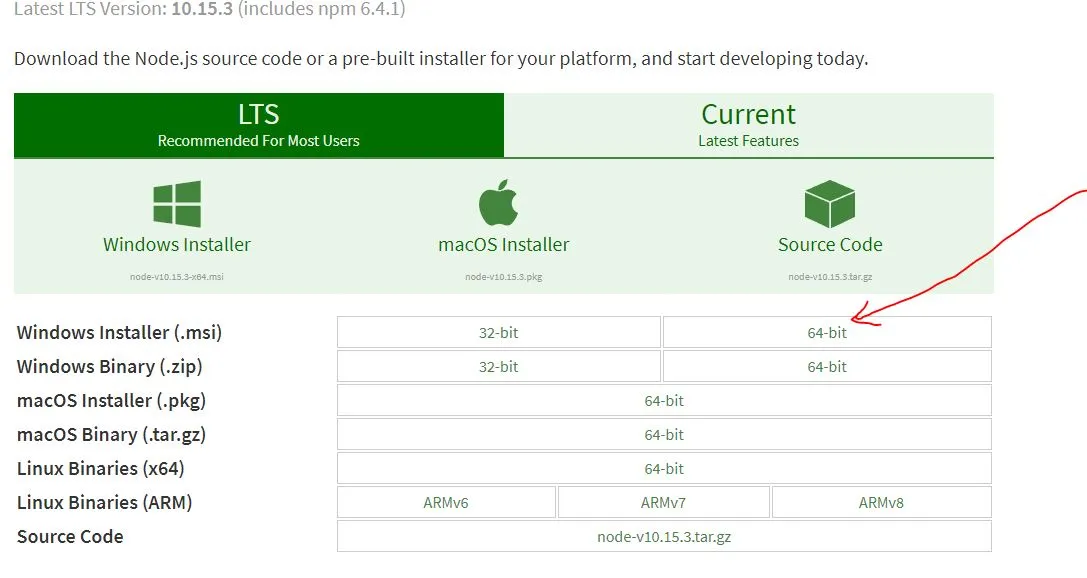The height and width of the screenshot is (578, 1087).
Task: Download 32-bit Windows Binary (.zip)
Action: tap(498, 367)
